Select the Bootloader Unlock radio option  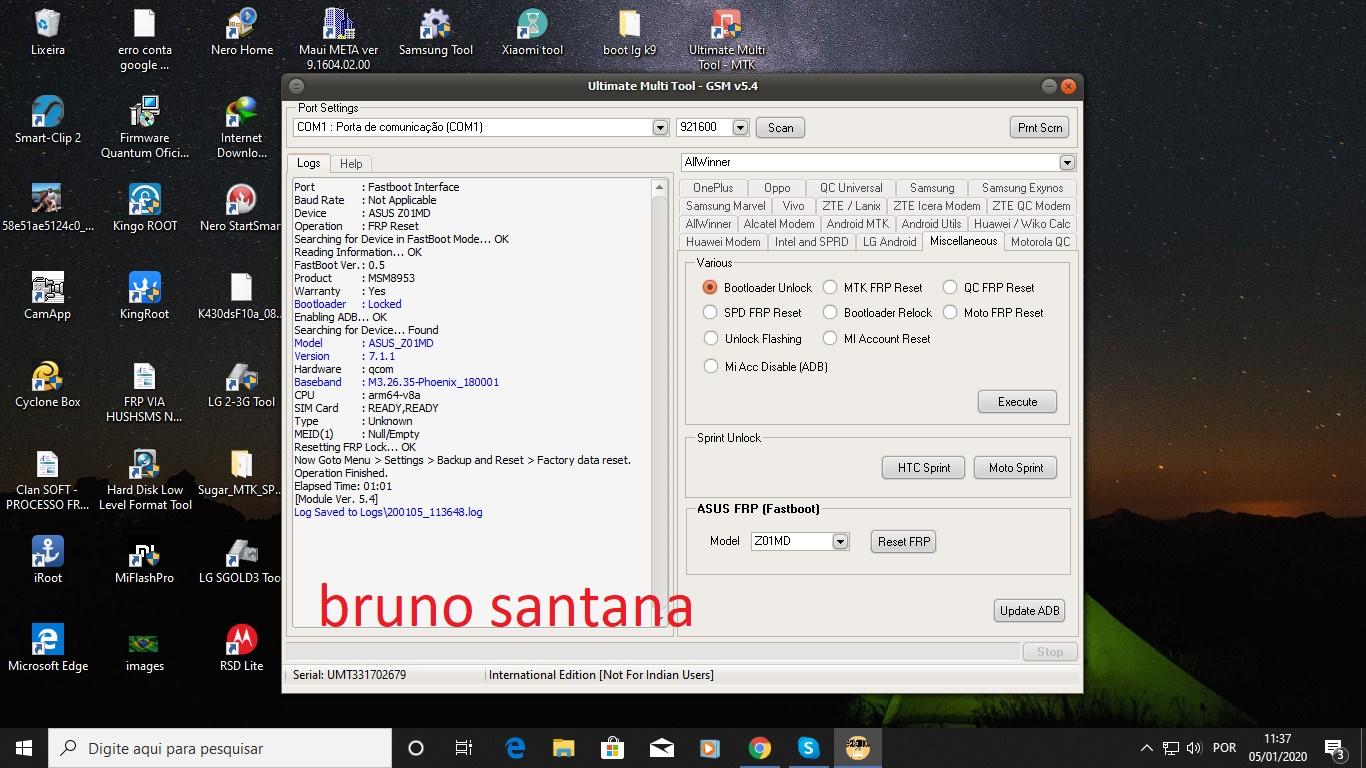pos(757,287)
